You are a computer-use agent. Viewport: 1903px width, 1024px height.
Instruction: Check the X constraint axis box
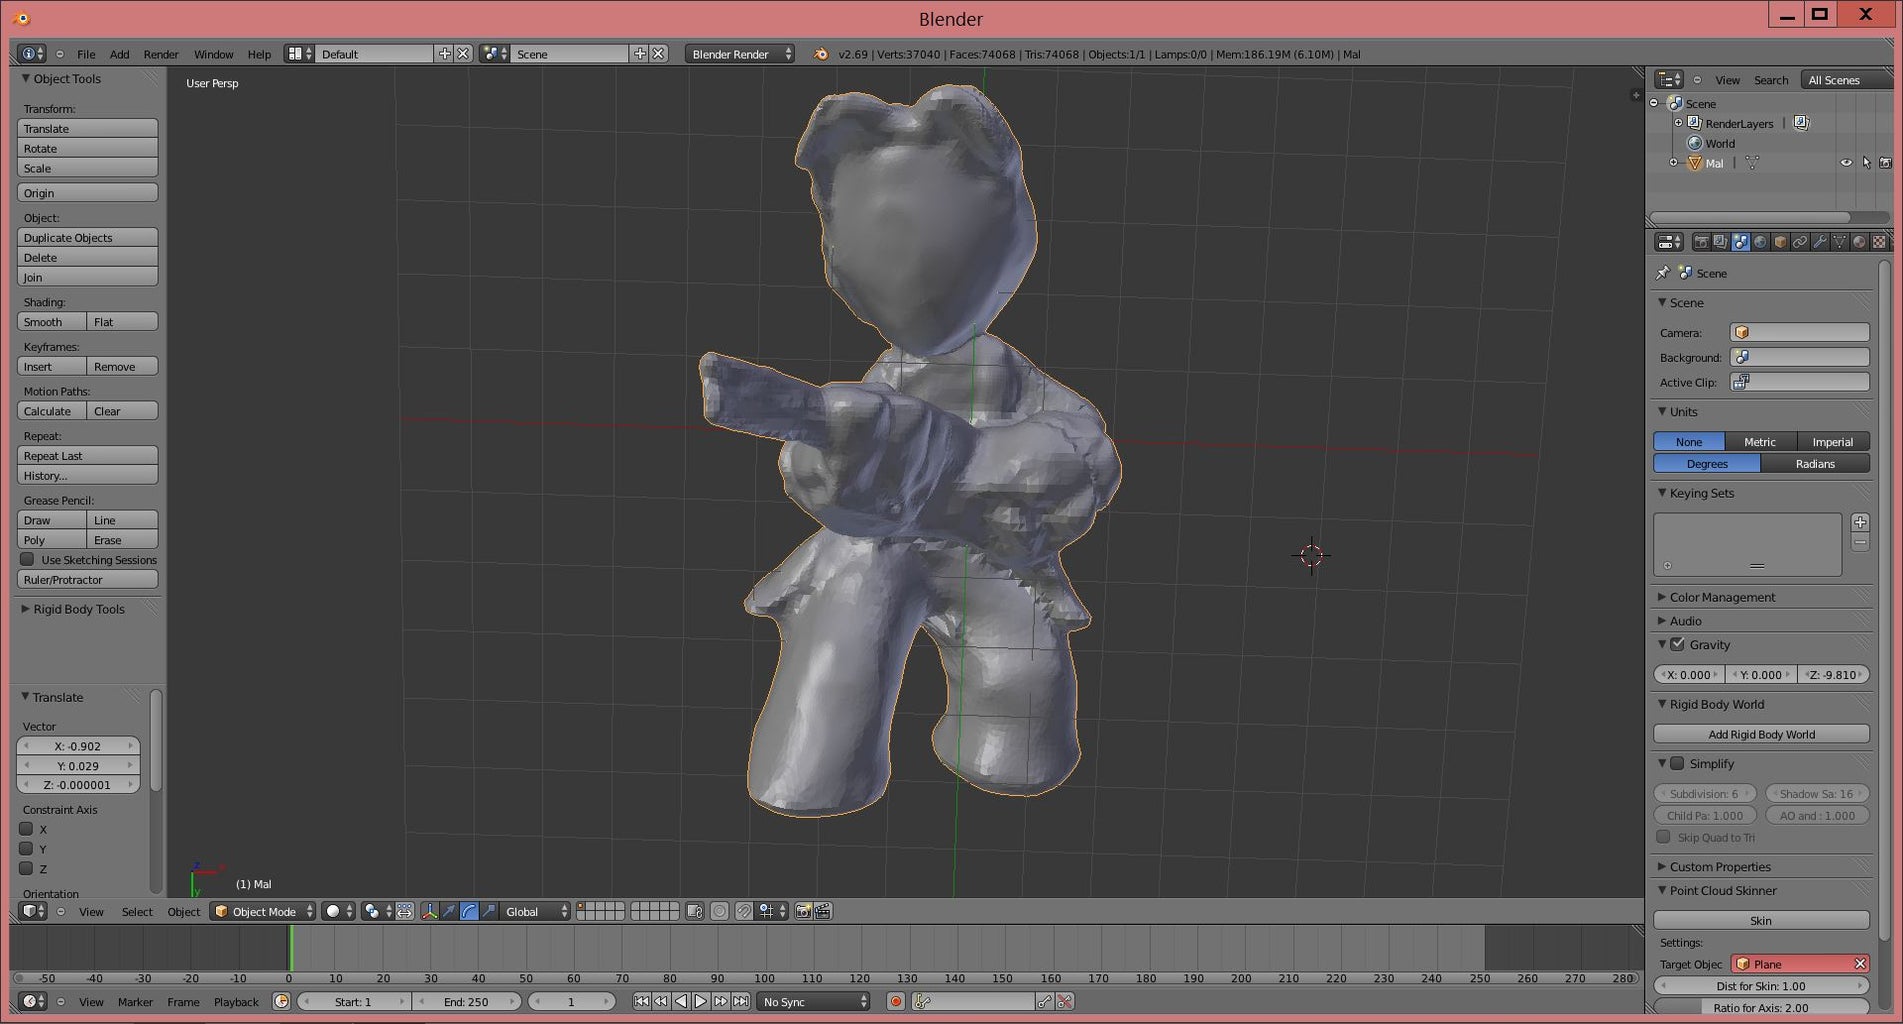click(x=27, y=829)
